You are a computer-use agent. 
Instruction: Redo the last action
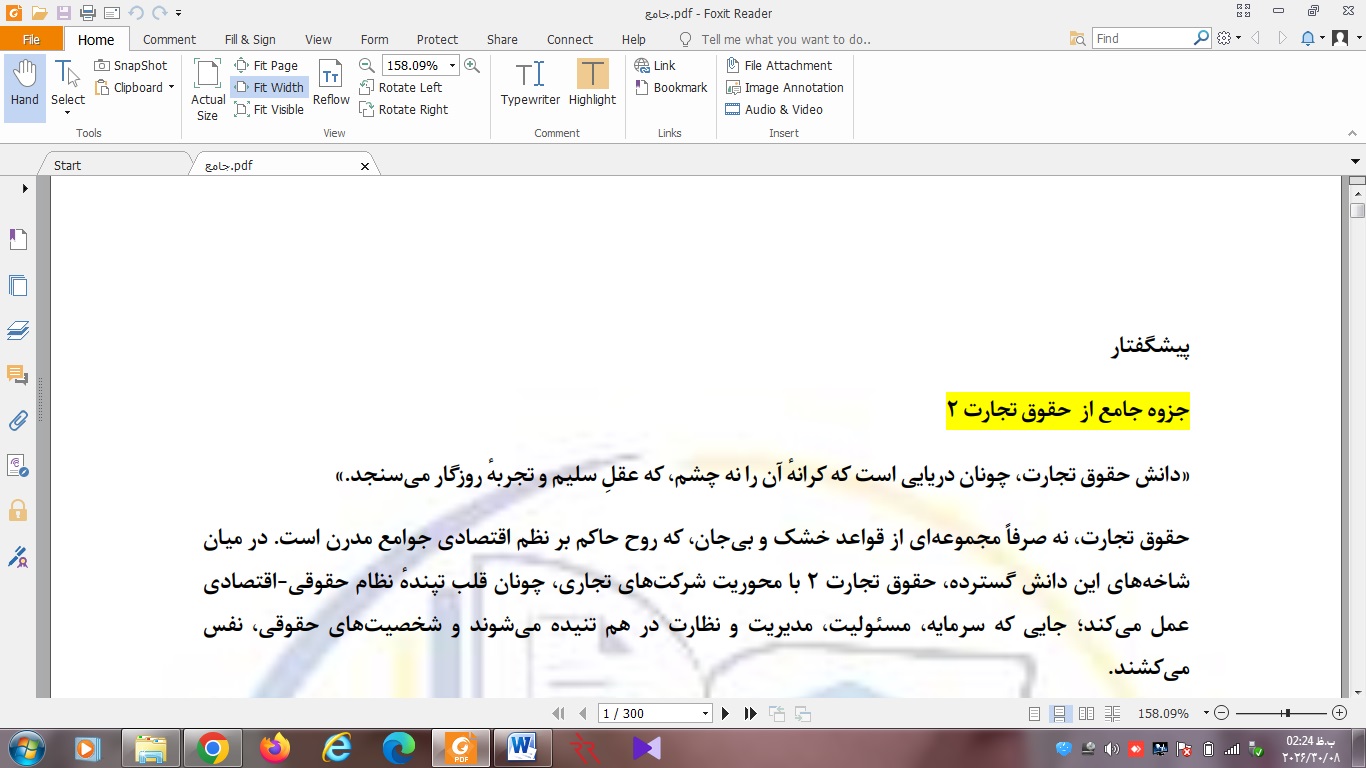tap(160, 13)
